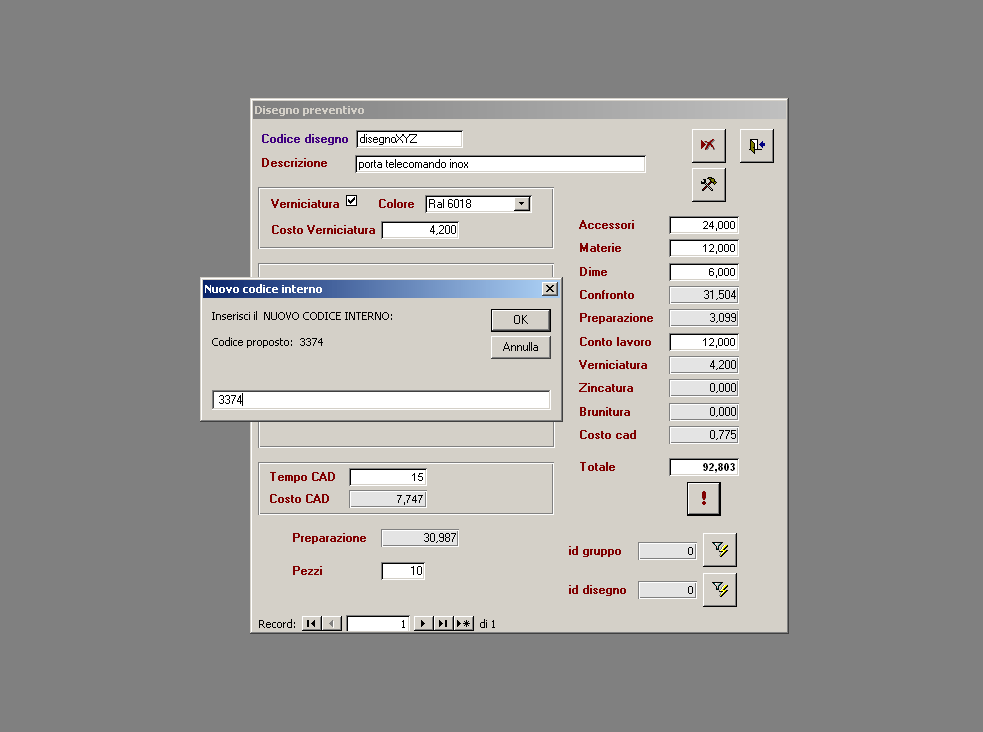This screenshot has width=983, height=732.
Task: Click the 'Colore' label
Action: 396,204
